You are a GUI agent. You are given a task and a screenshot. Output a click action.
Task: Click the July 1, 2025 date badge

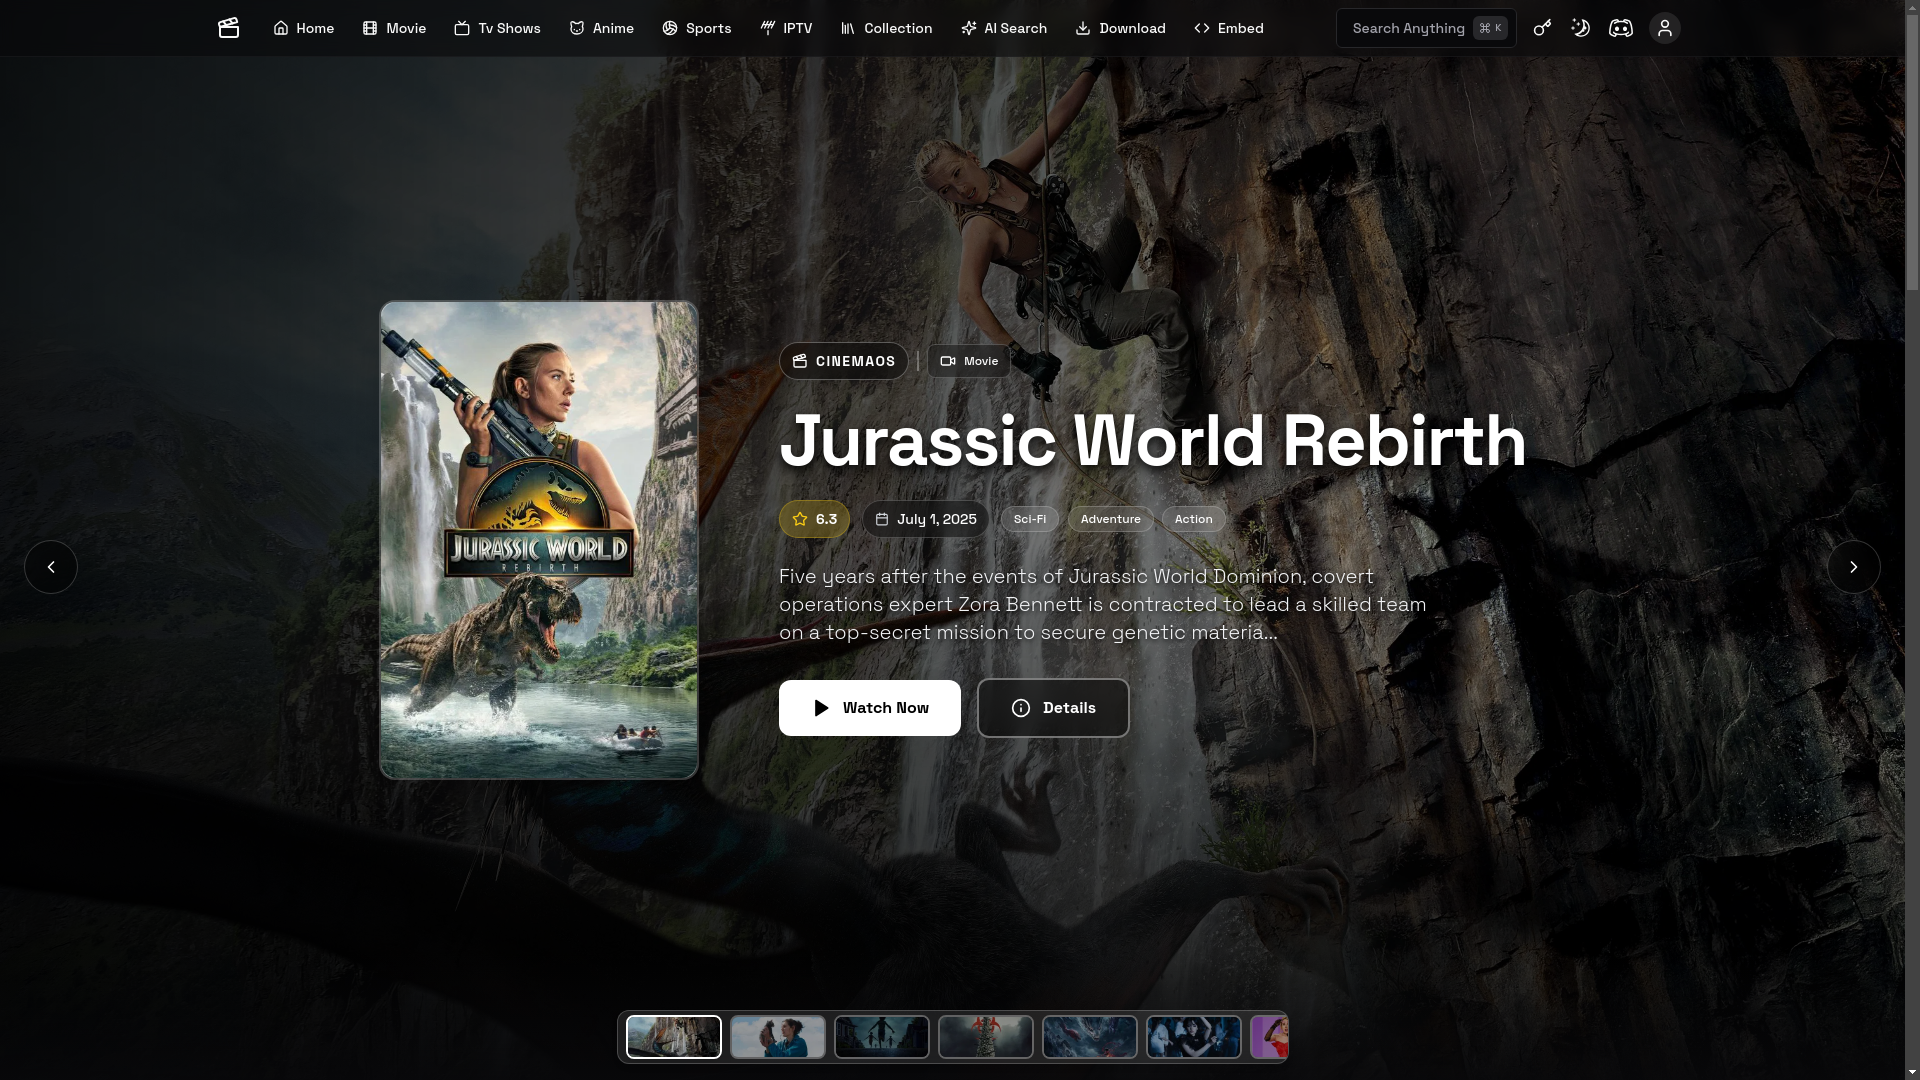[x=926, y=519]
